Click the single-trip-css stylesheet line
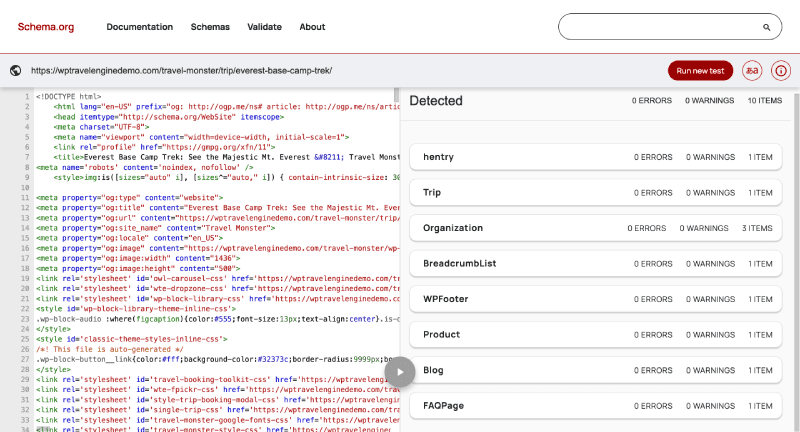 tap(218, 410)
